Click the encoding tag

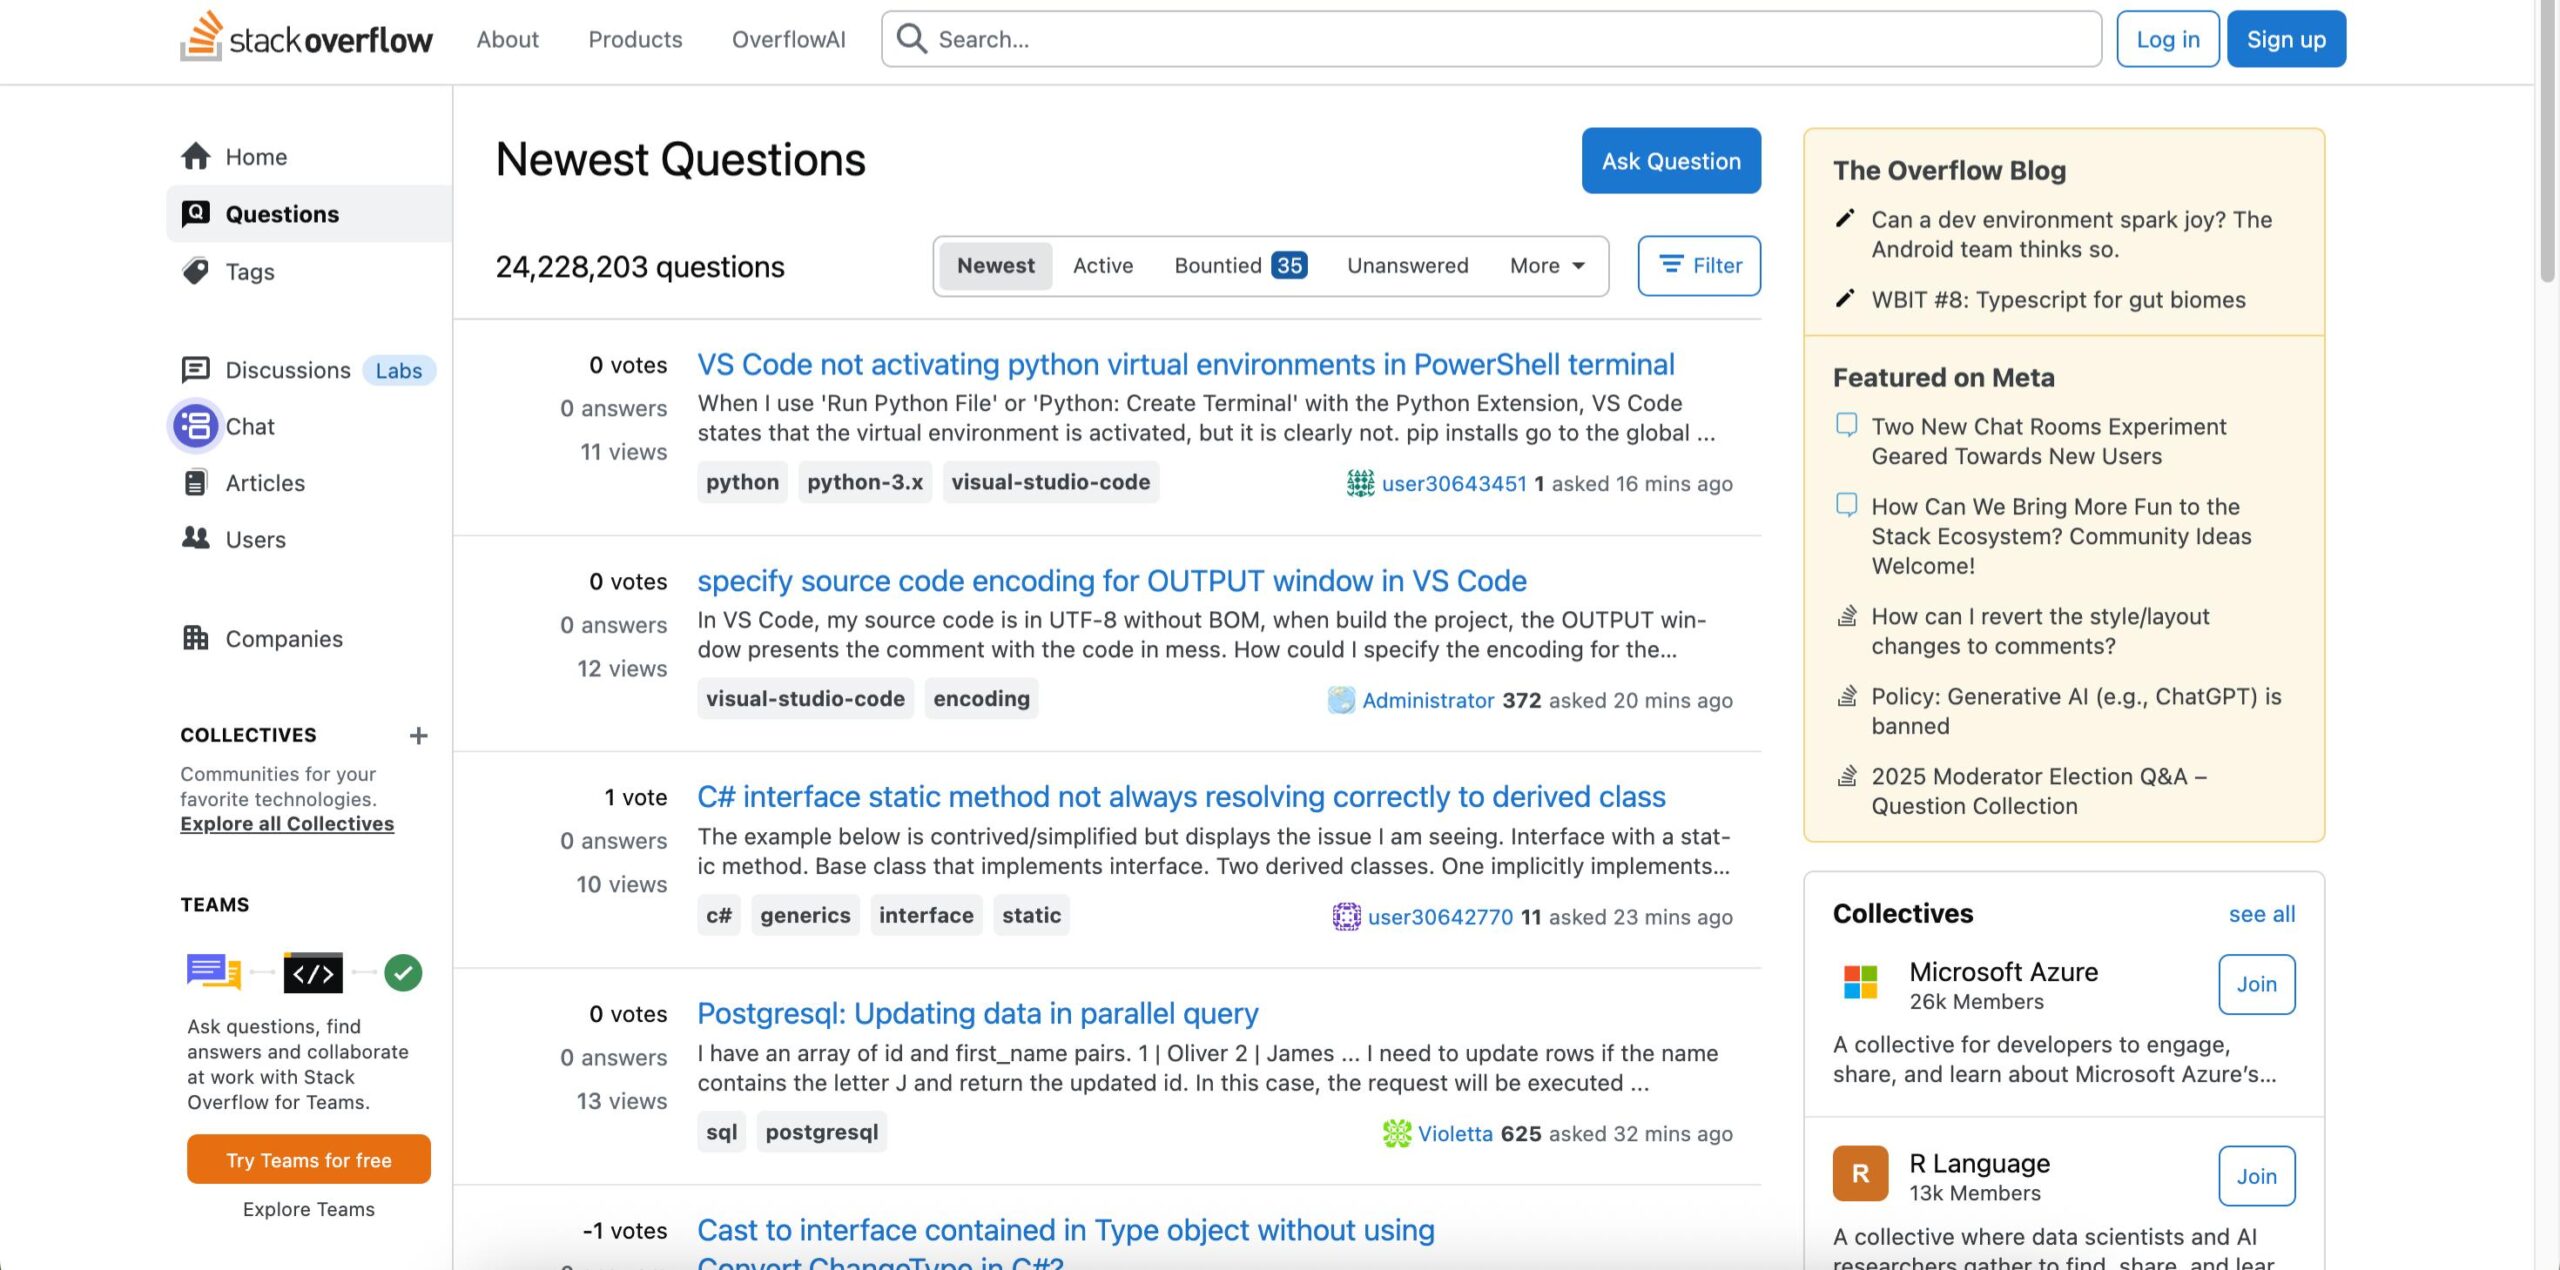[981, 698]
